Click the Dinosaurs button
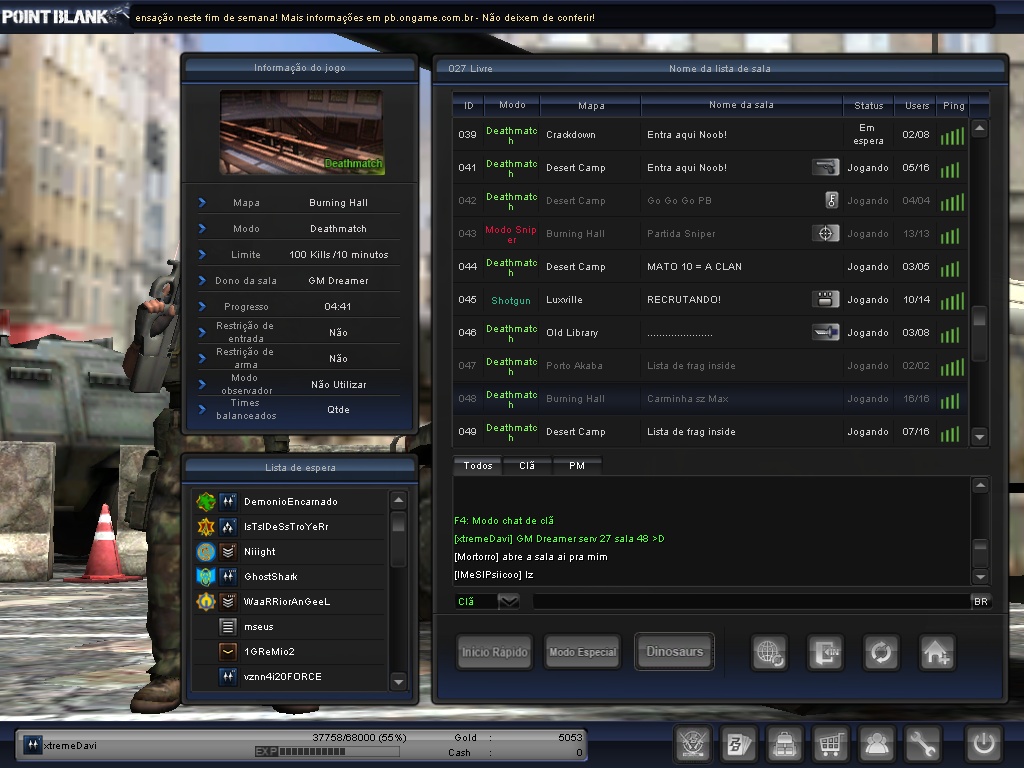Viewport: 1024px width, 768px height. coord(674,651)
